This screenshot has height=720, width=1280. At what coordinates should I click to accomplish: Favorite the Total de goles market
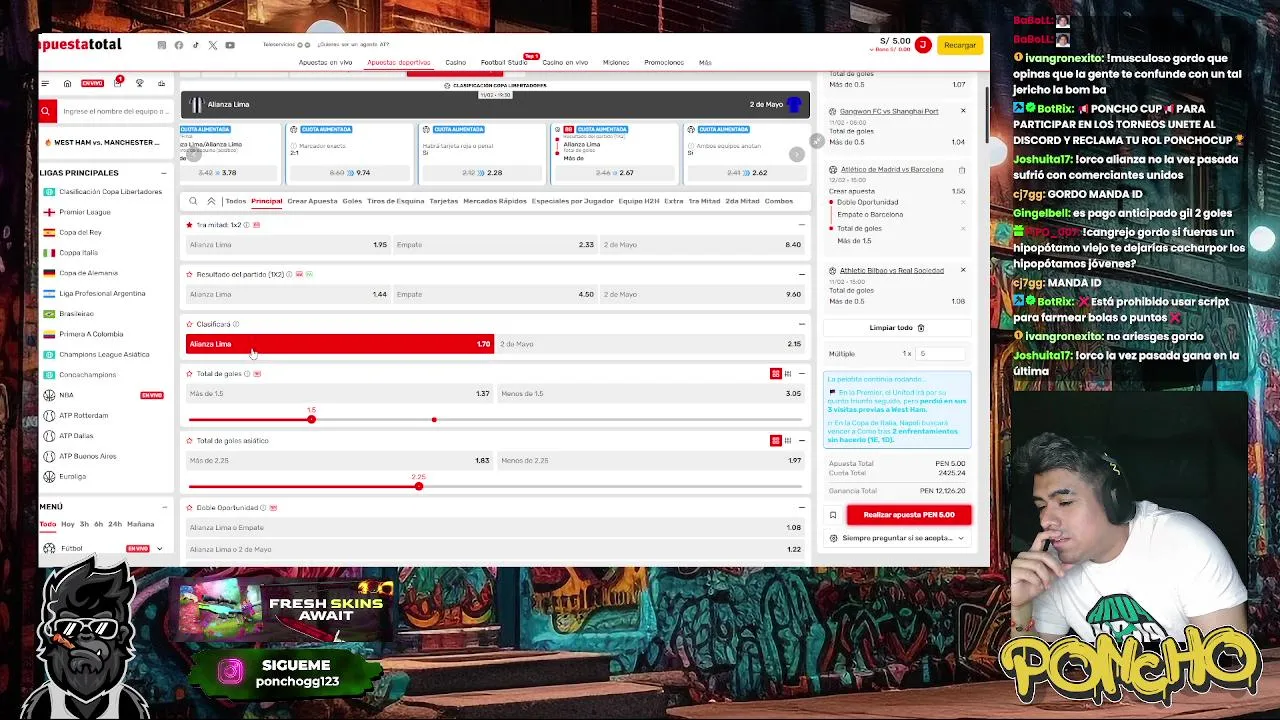point(189,374)
